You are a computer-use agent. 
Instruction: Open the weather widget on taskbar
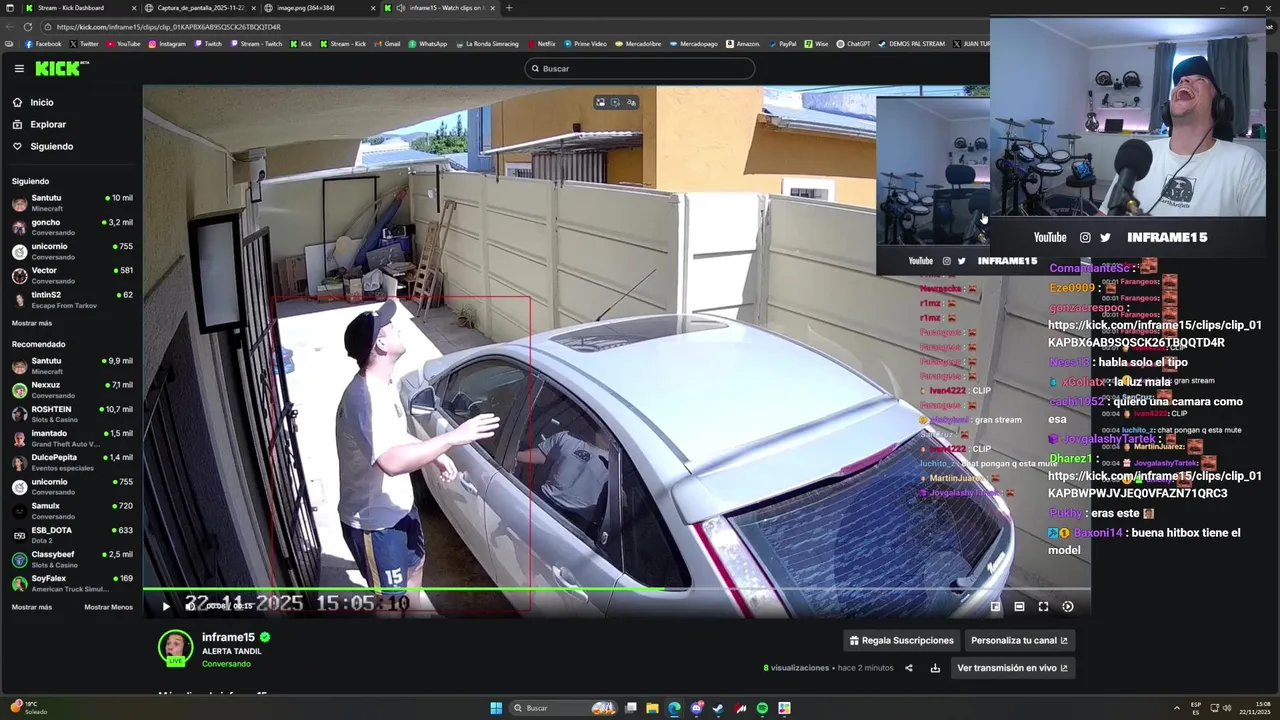pyautogui.click(x=28, y=708)
